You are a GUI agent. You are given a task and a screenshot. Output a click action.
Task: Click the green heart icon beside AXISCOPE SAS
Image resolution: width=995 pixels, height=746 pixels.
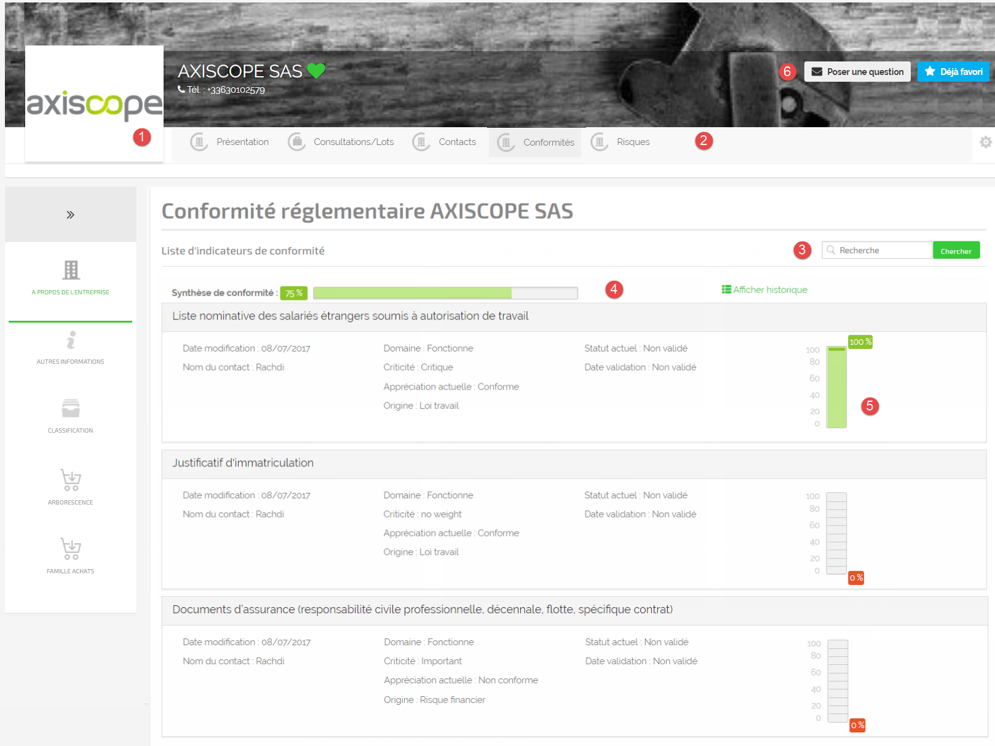tap(316, 70)
